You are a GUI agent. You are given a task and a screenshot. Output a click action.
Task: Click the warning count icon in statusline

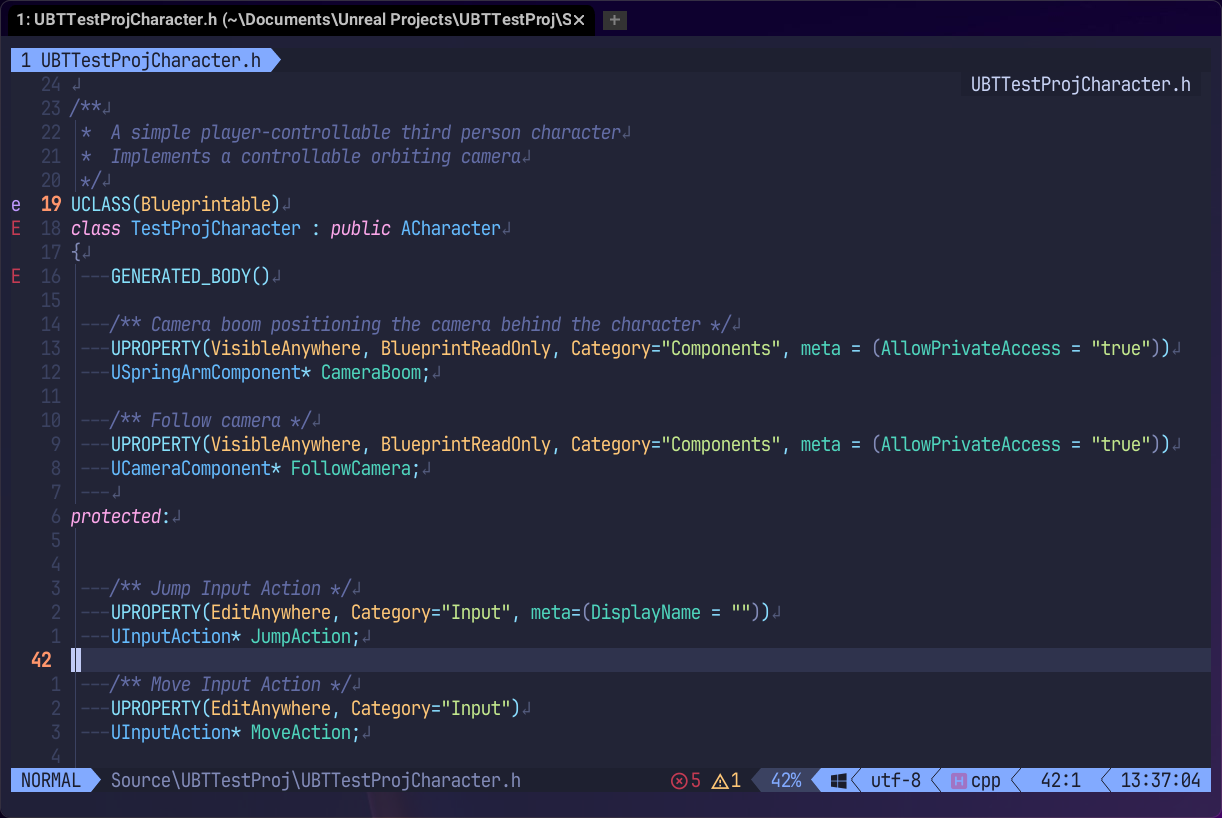[719, 781]
